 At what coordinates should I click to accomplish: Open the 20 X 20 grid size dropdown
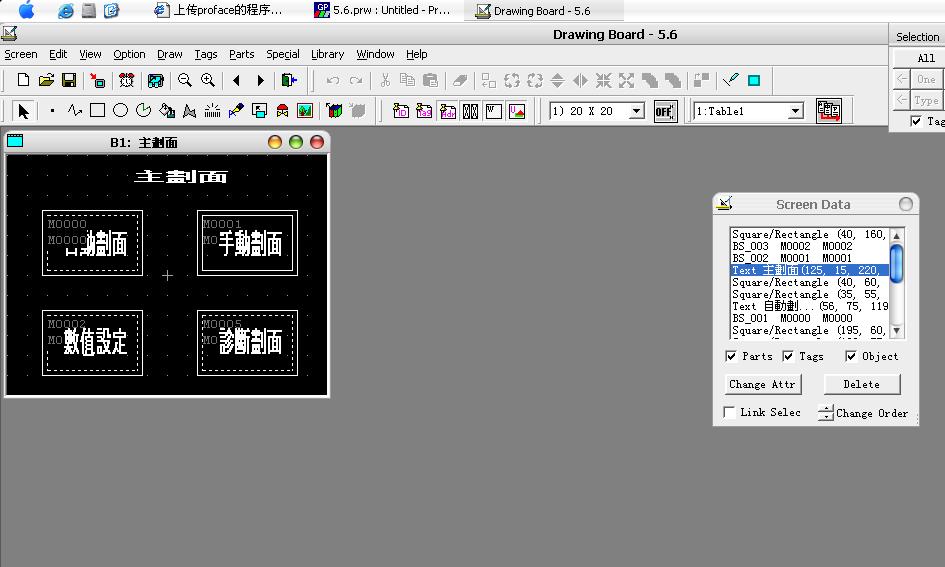(x=636, y=112)
